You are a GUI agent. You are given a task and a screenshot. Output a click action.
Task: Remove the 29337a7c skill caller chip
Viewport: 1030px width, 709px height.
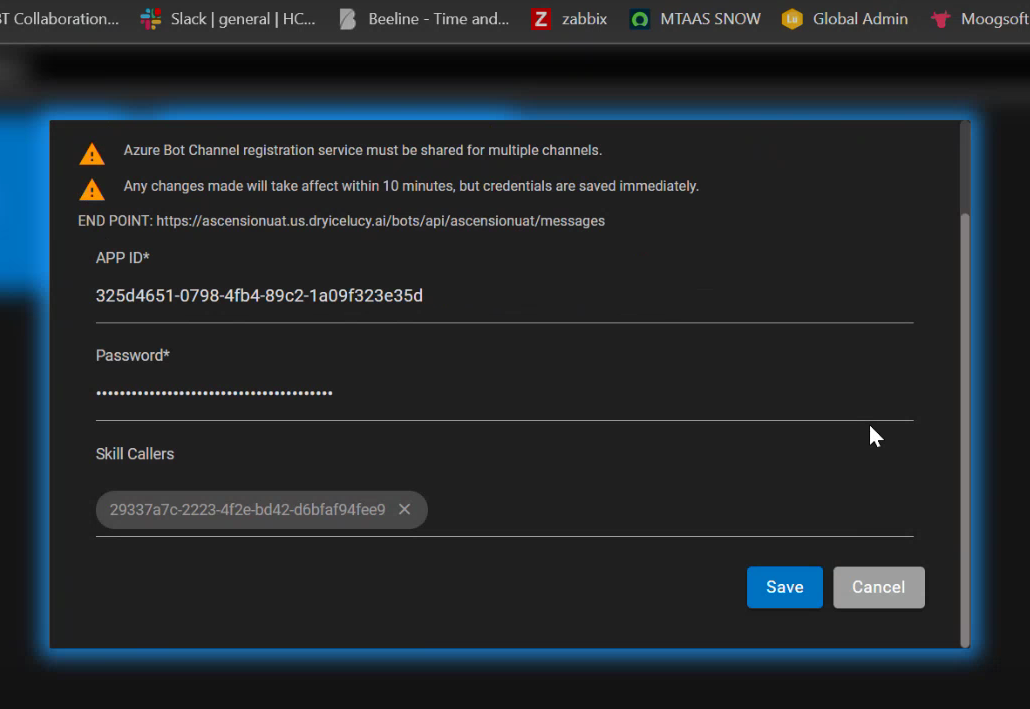(x=405, y=509)
